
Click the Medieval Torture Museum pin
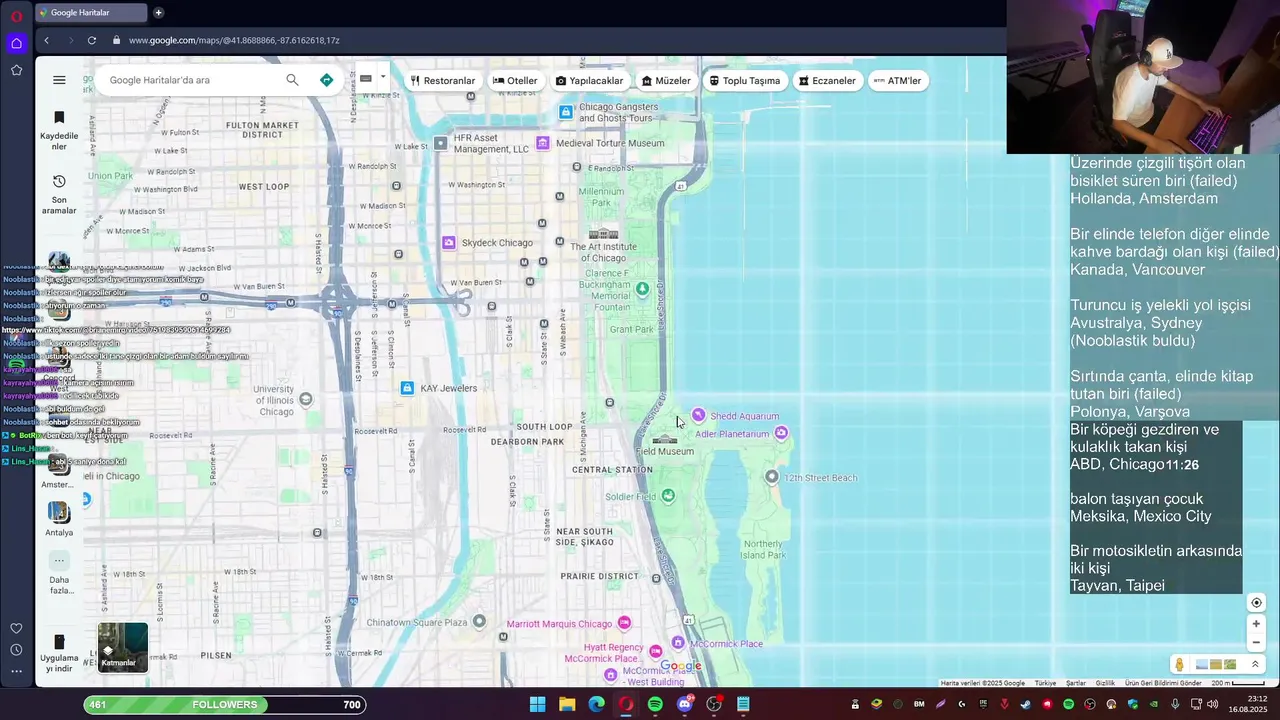[x=542, y=143]
